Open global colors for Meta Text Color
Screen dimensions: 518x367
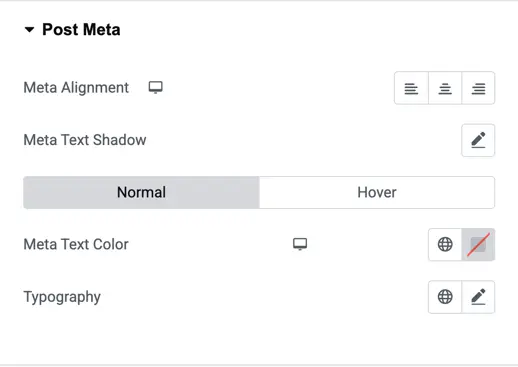[445, 244]
